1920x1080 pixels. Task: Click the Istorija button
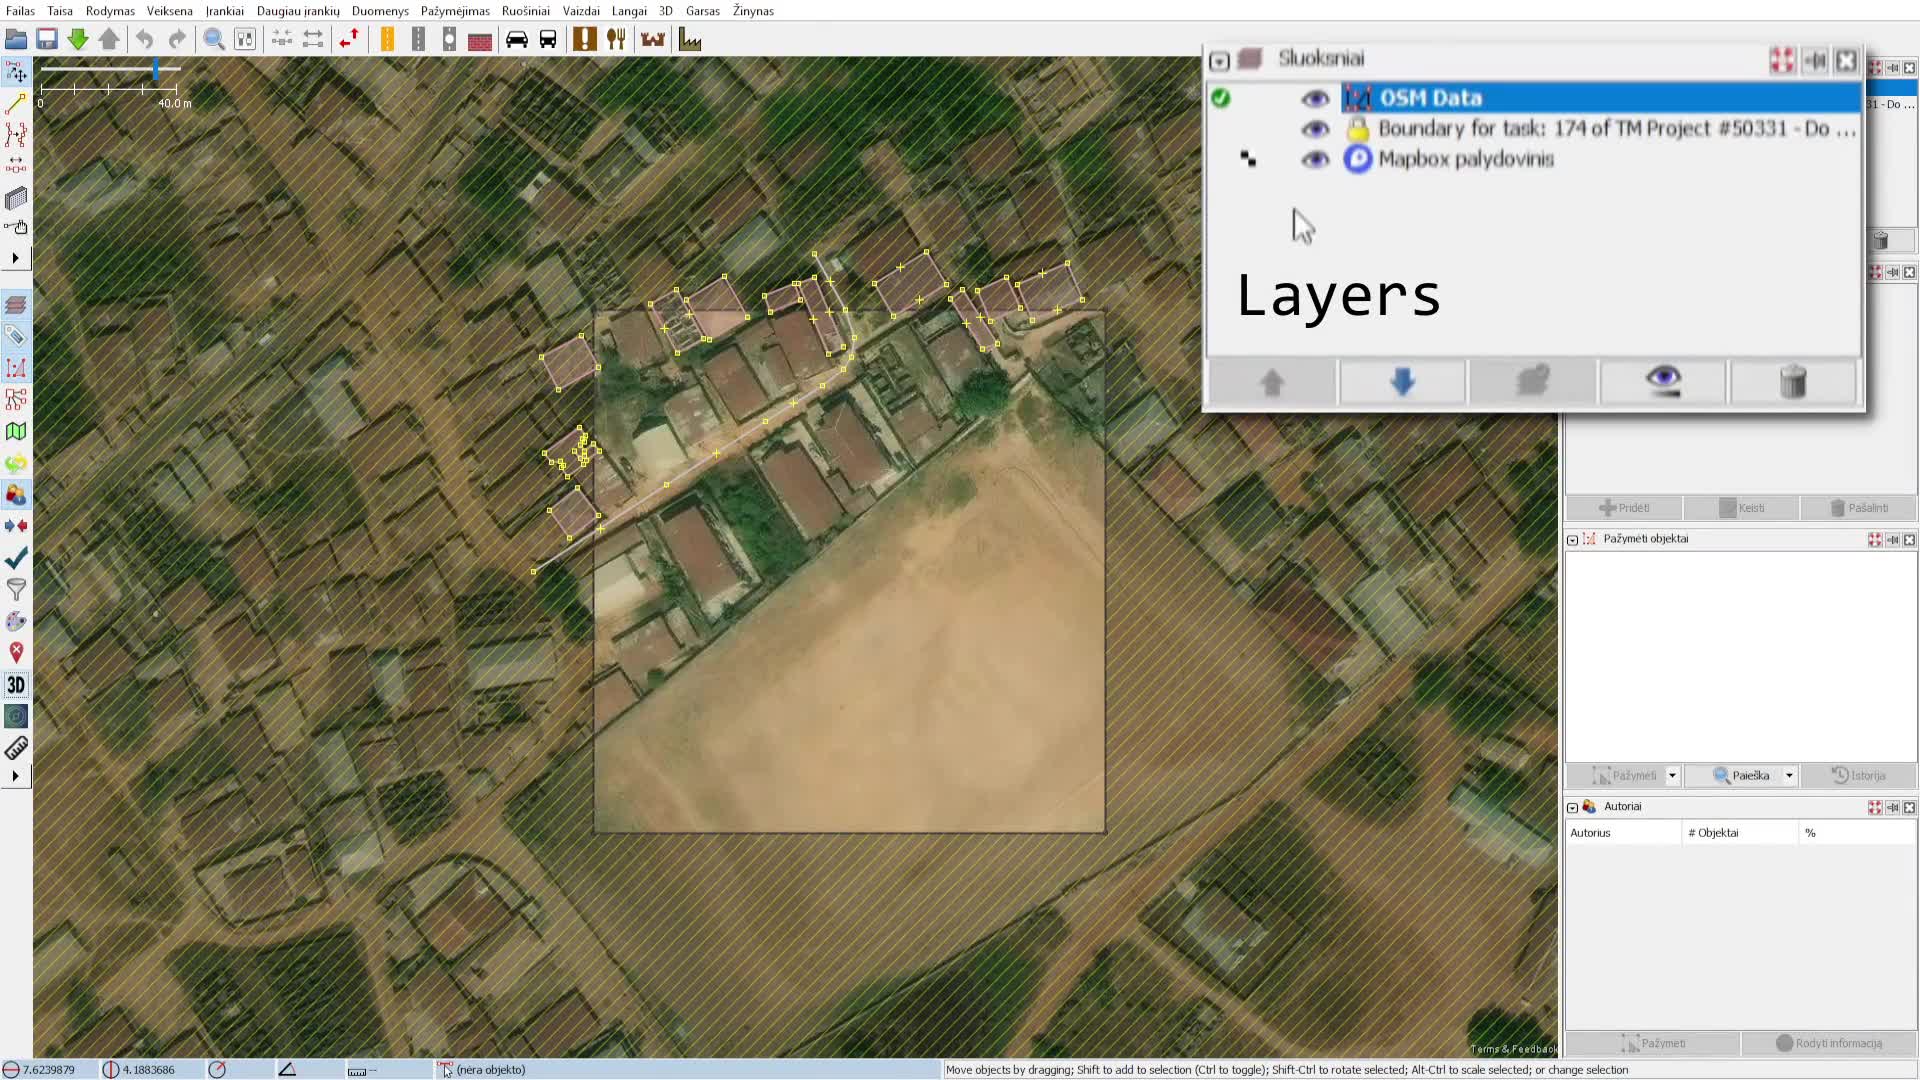[1858, 776]
